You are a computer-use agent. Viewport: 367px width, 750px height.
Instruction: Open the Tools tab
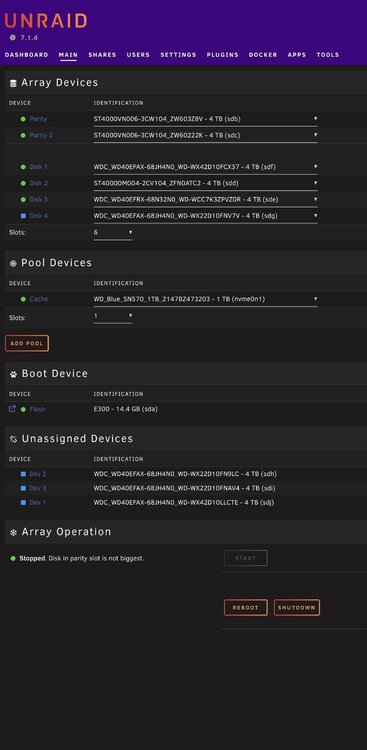(328, 55)
